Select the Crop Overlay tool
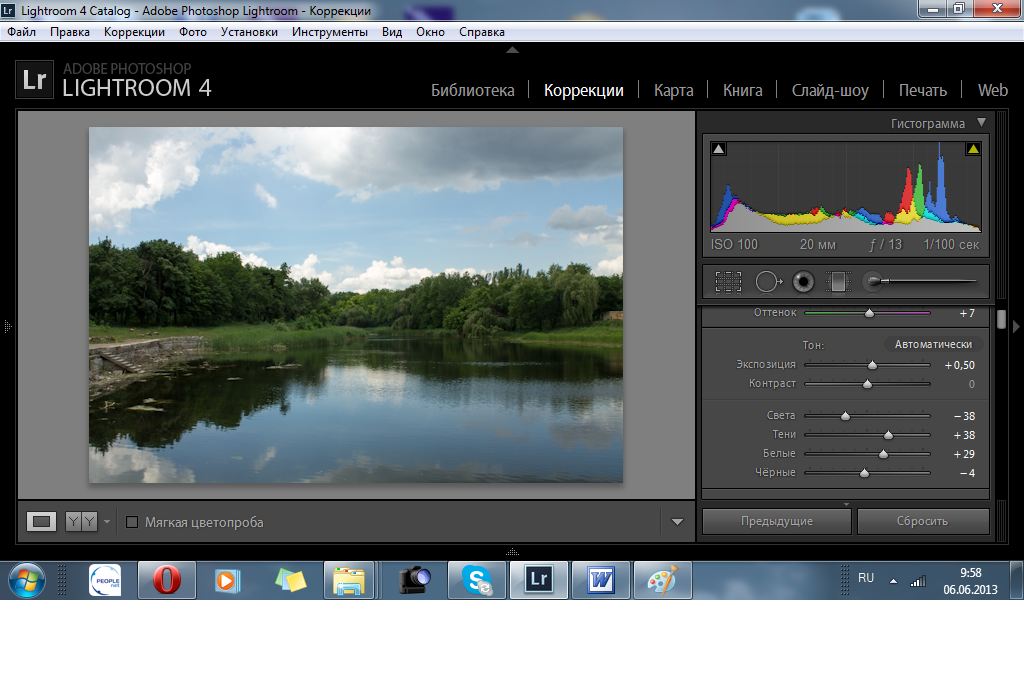The width and height of the screenshot is (1024, 688). click(x=728, y=282)
